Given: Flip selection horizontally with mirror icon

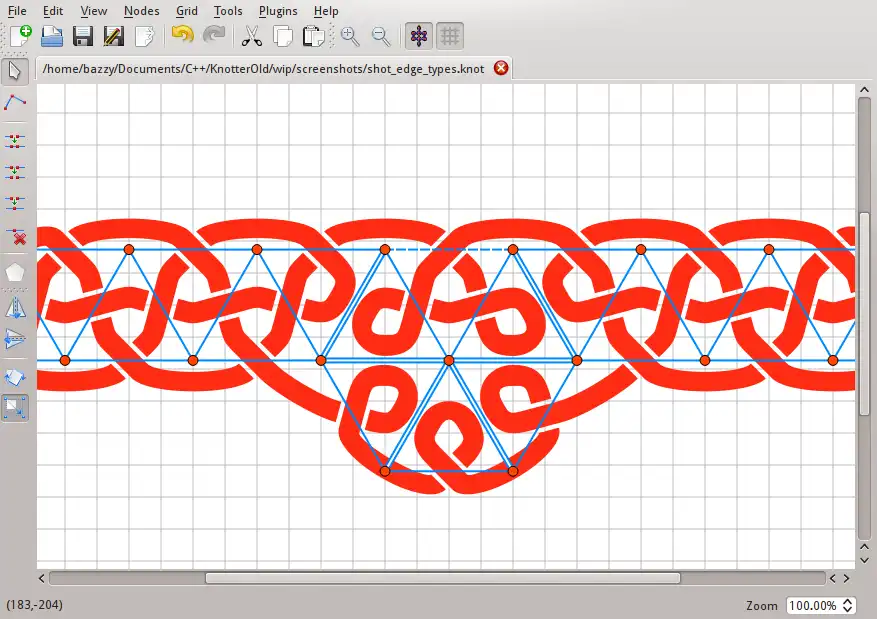Looking at the screenshot, I should click(x=15, y=308).
